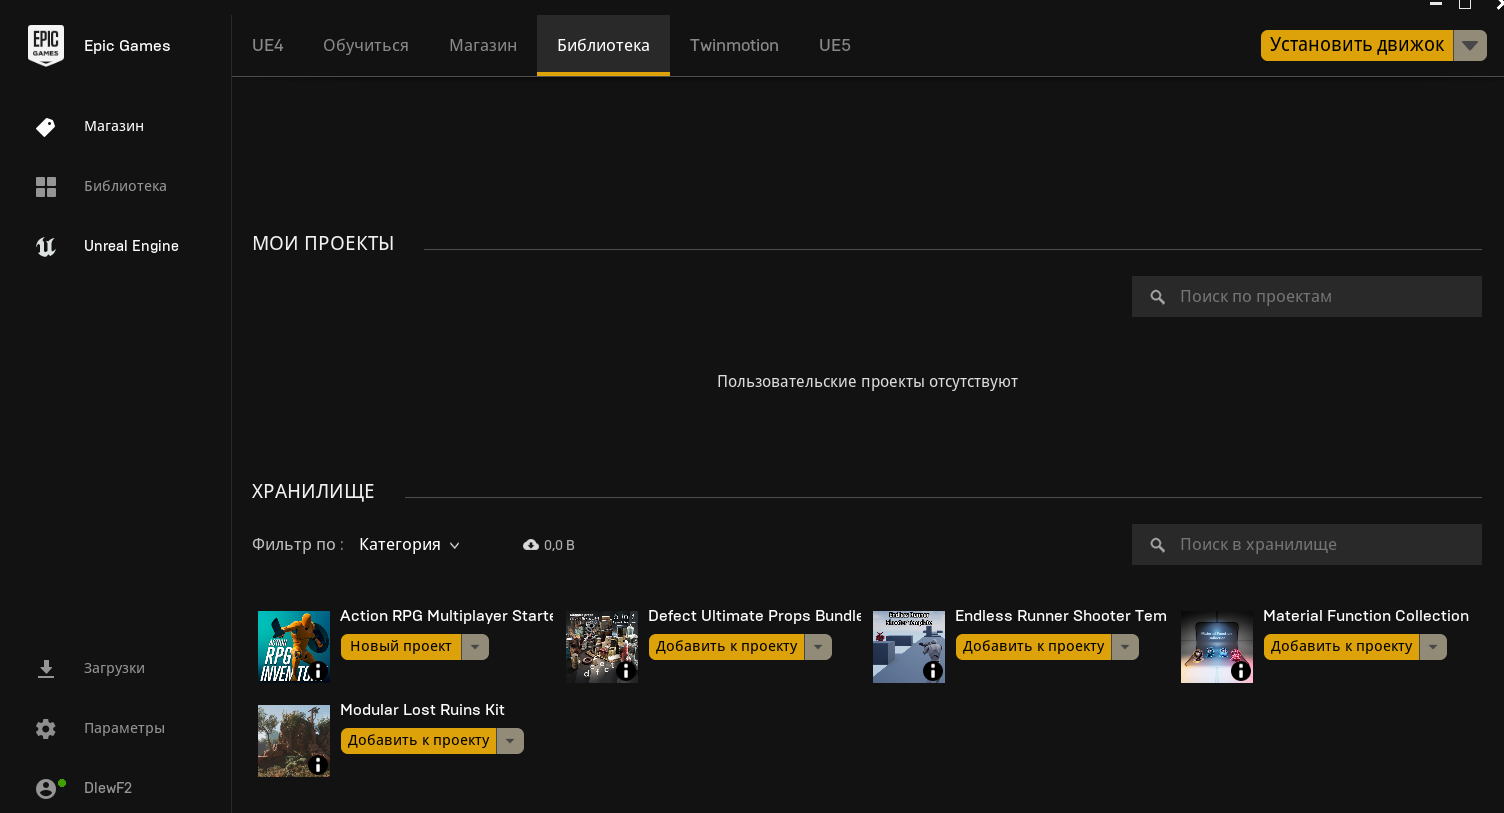Switch to the UE5 tab
The width and height of the screenshot is (1504, 813).
835,45
